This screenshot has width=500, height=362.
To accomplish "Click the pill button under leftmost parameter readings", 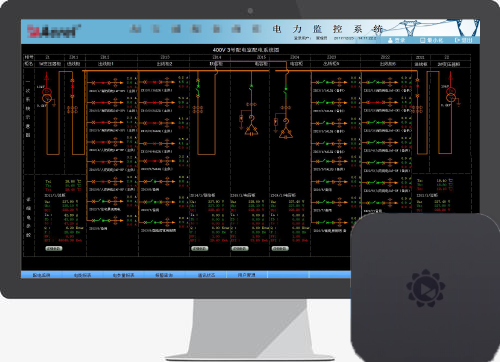I will [54, 248].
